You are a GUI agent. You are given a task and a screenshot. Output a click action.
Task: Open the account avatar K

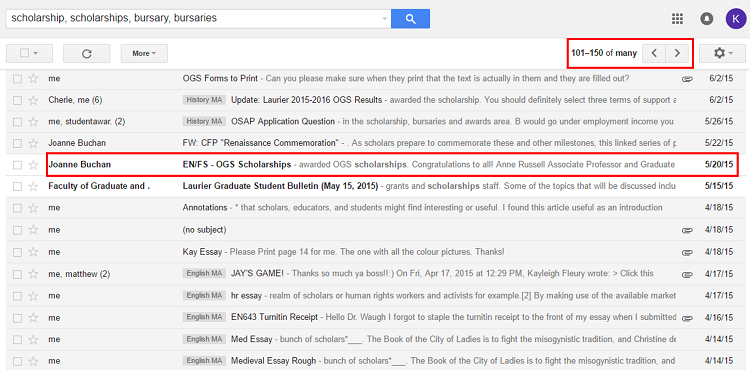(735, 19)
